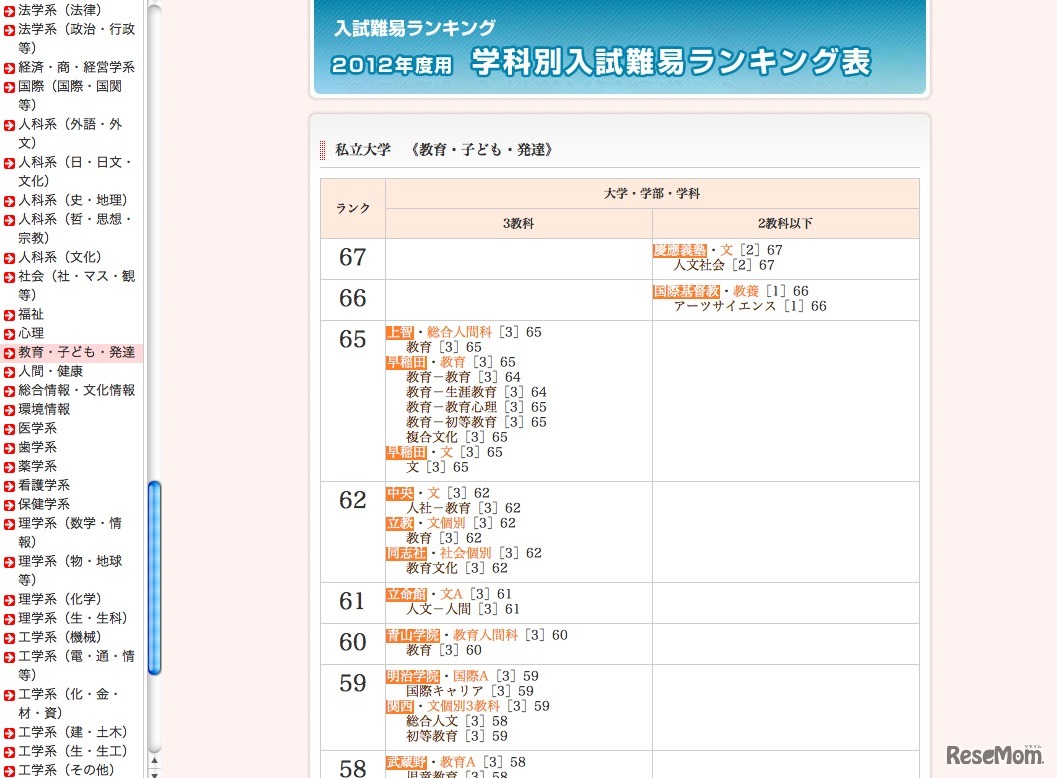Click the red arrow icon beside 福祉
The height and width of the screenshot is (778, 1057).
(12, 315)
